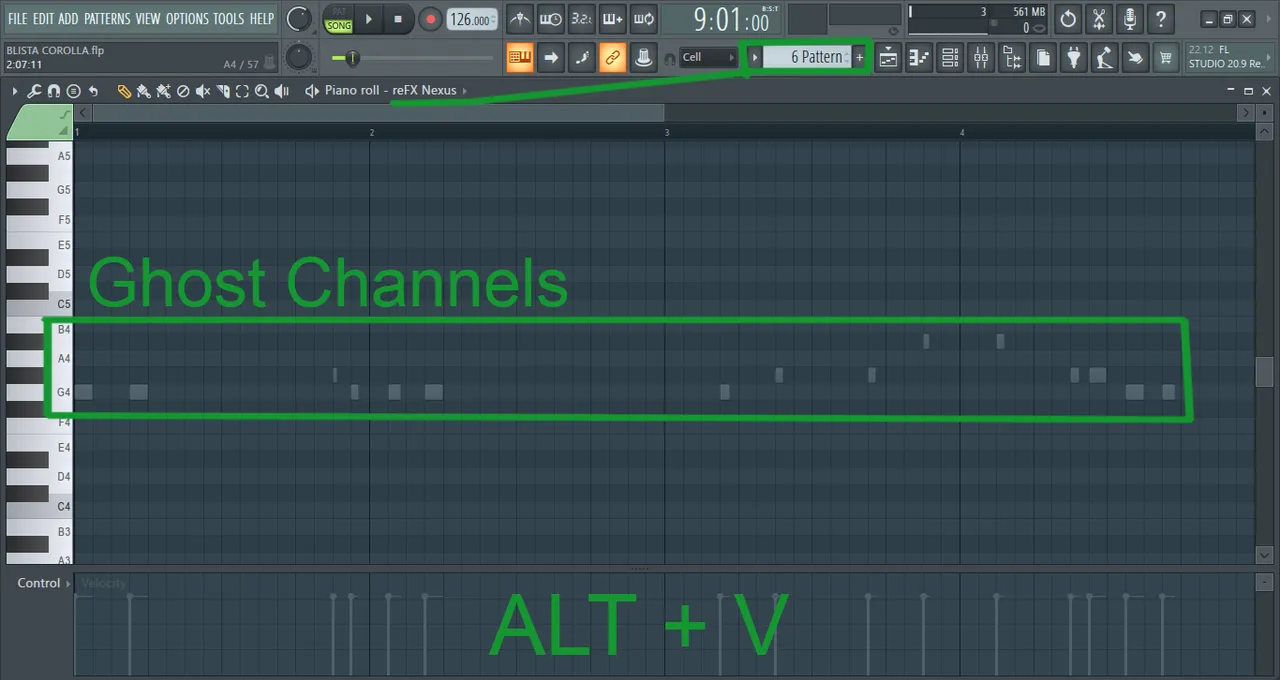This screenshot has height=680, width=1280.
Task: Select the Playback scrub tool
Action: pyautogui.click(x=282, y=91)
